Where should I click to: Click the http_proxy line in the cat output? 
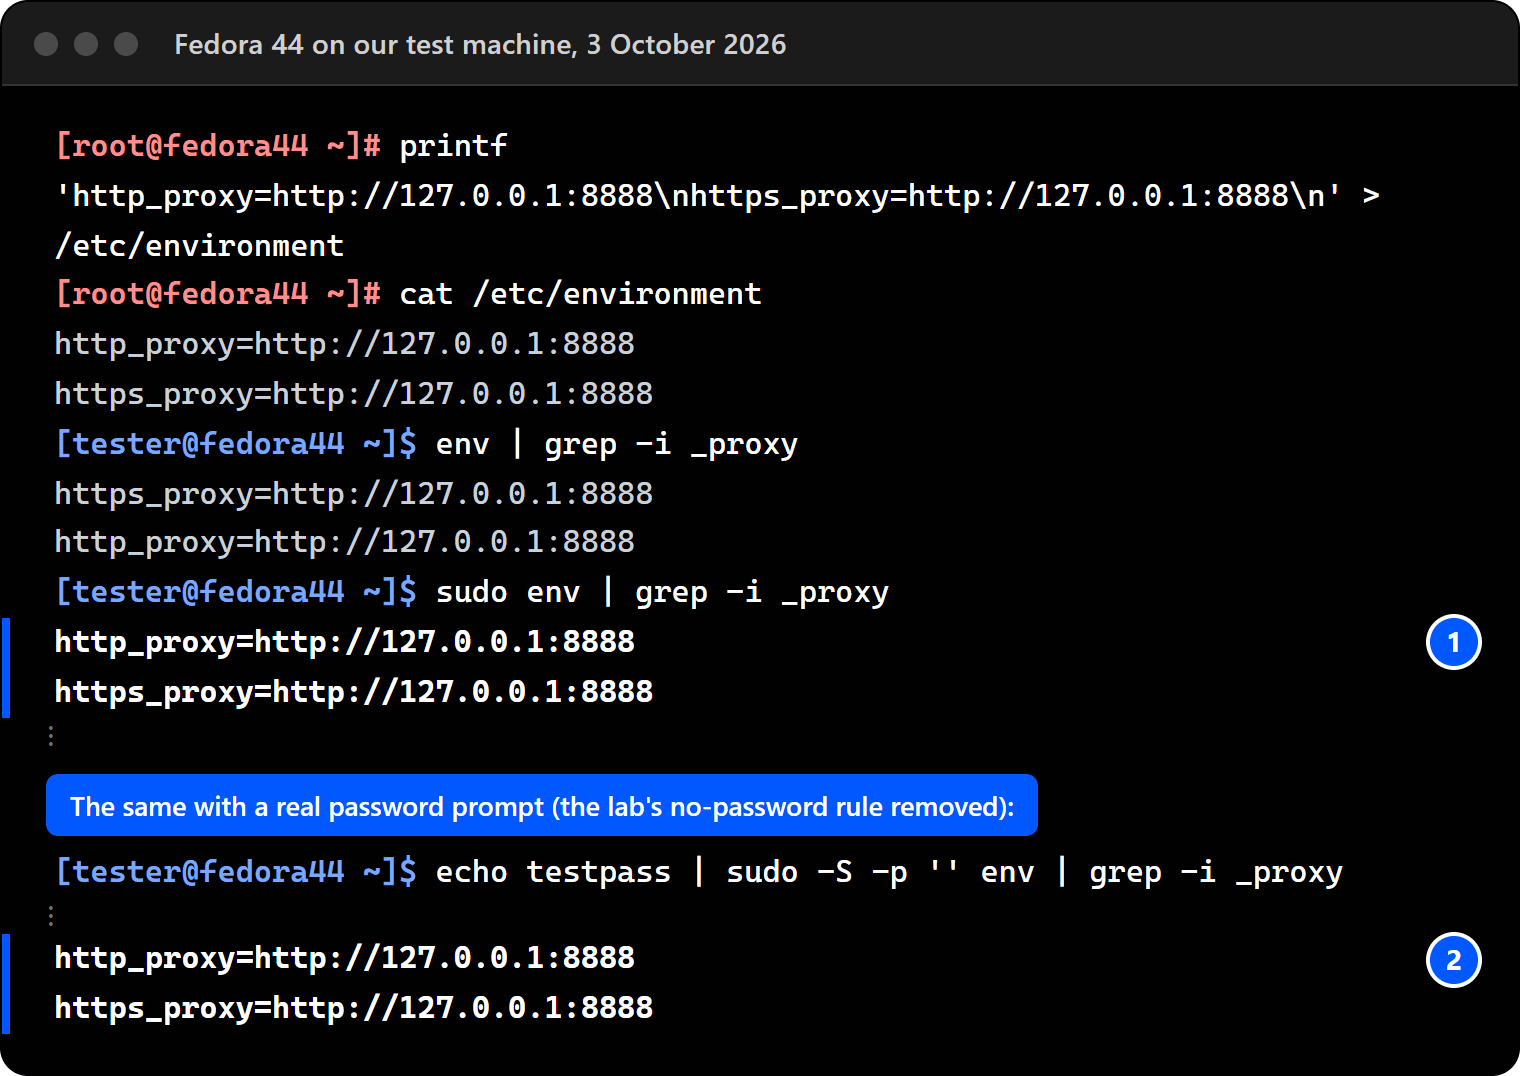(344, 344)
